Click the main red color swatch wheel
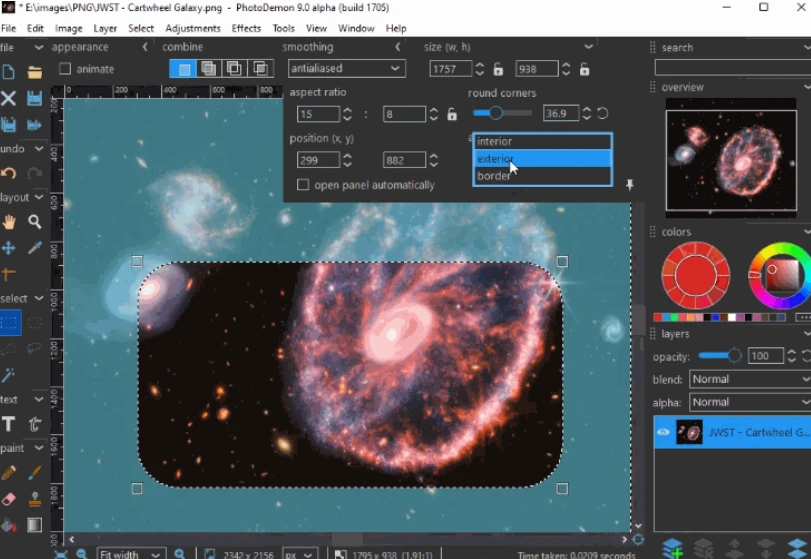The height and width of the screenshot is (559, 811). (x=696, y=275)
